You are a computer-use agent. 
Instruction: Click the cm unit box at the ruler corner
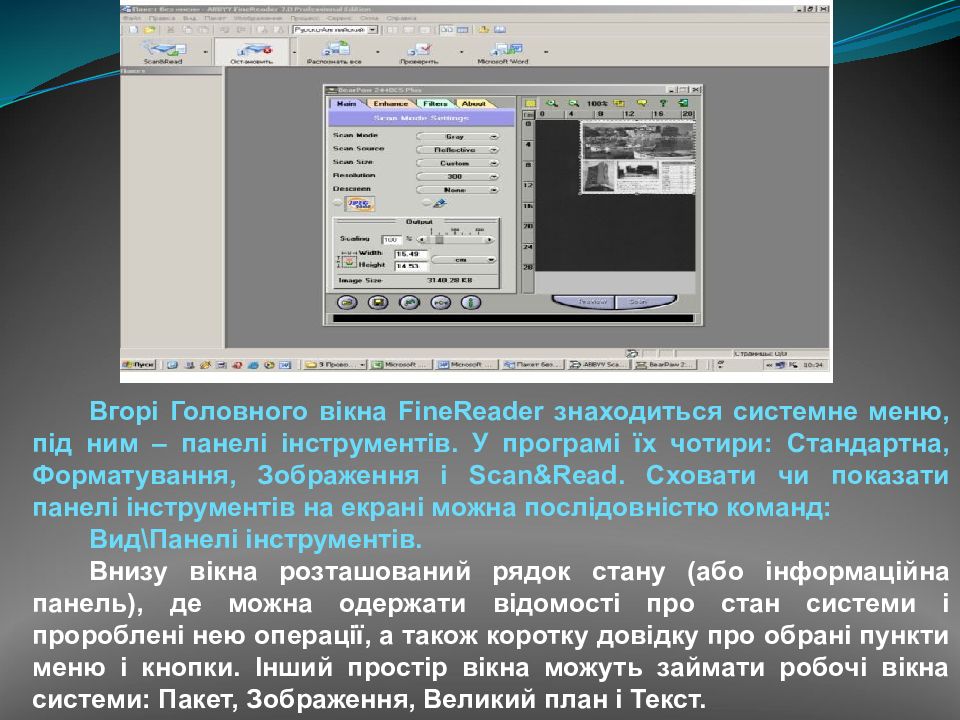pyautogui.click(x=528, y=114)
